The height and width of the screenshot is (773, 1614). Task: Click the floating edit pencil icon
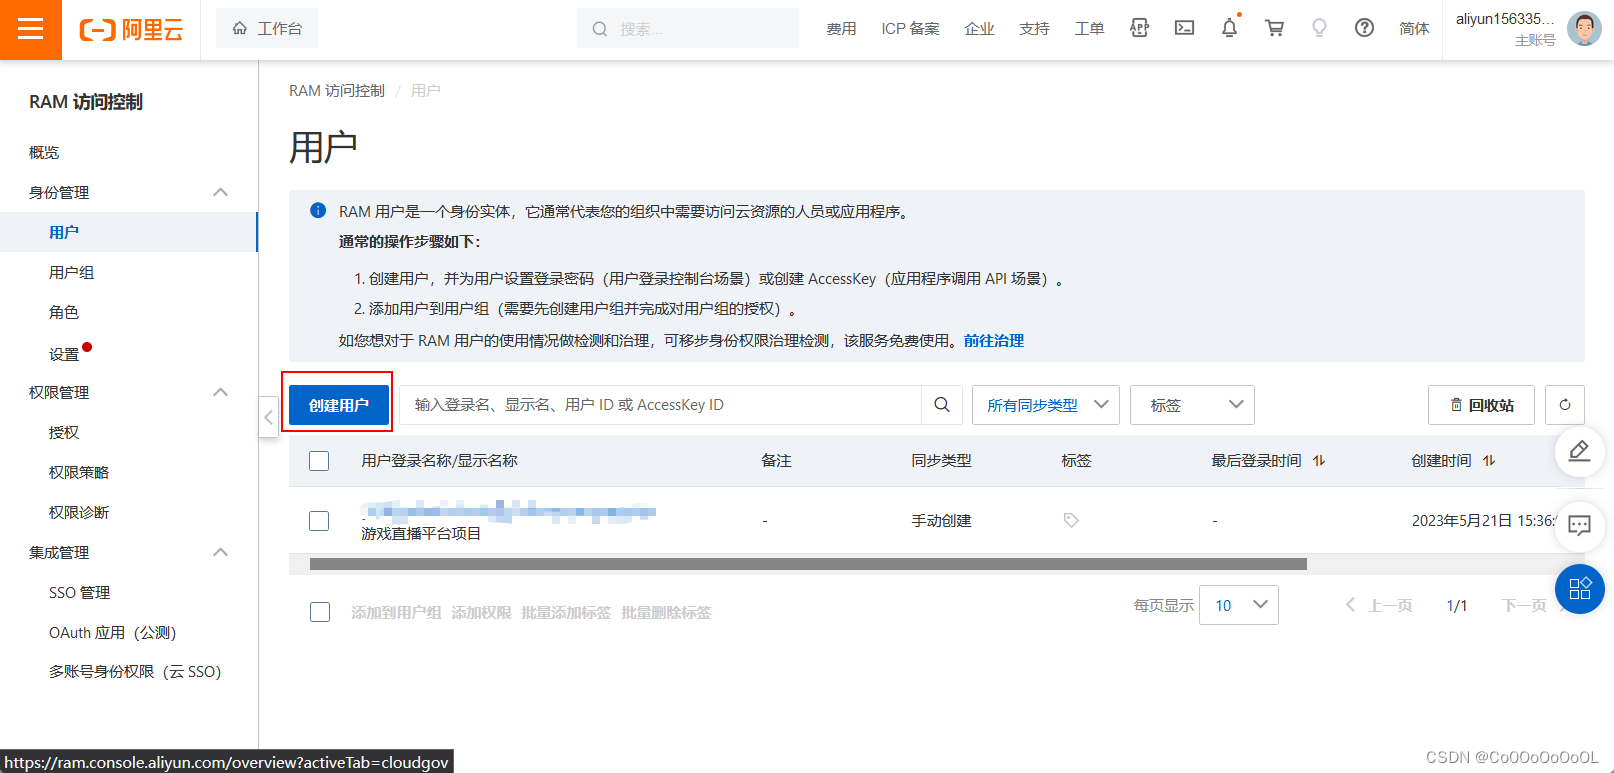(1580, 451)
